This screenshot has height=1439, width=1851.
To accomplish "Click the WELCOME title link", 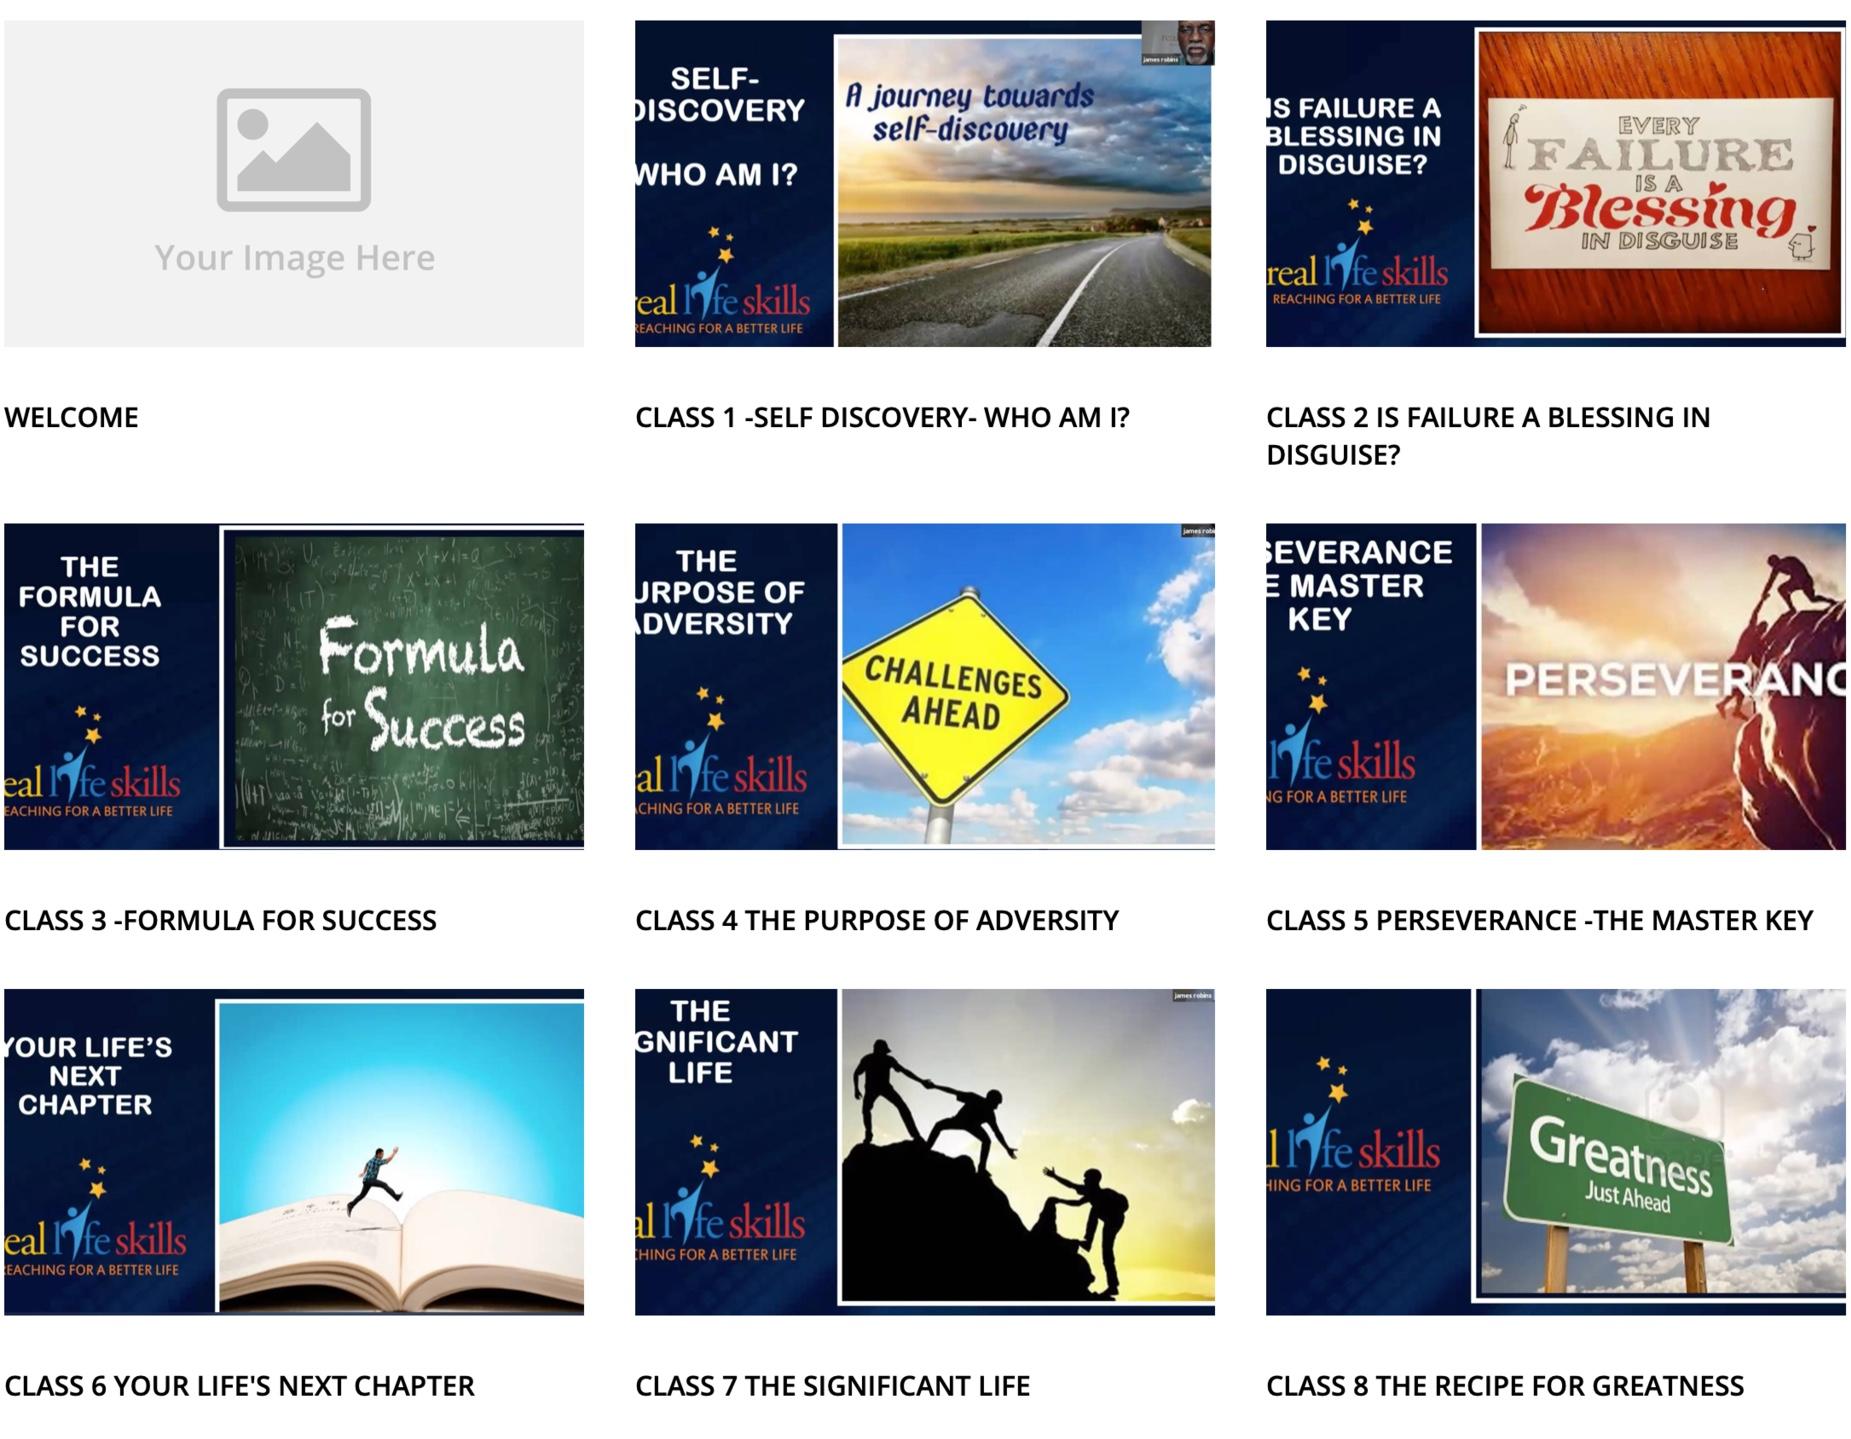I will point(72,417).
